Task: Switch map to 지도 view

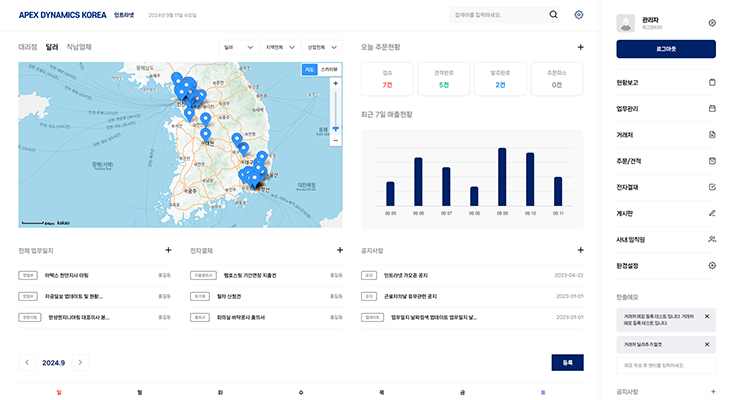Action: coord(310,69)
